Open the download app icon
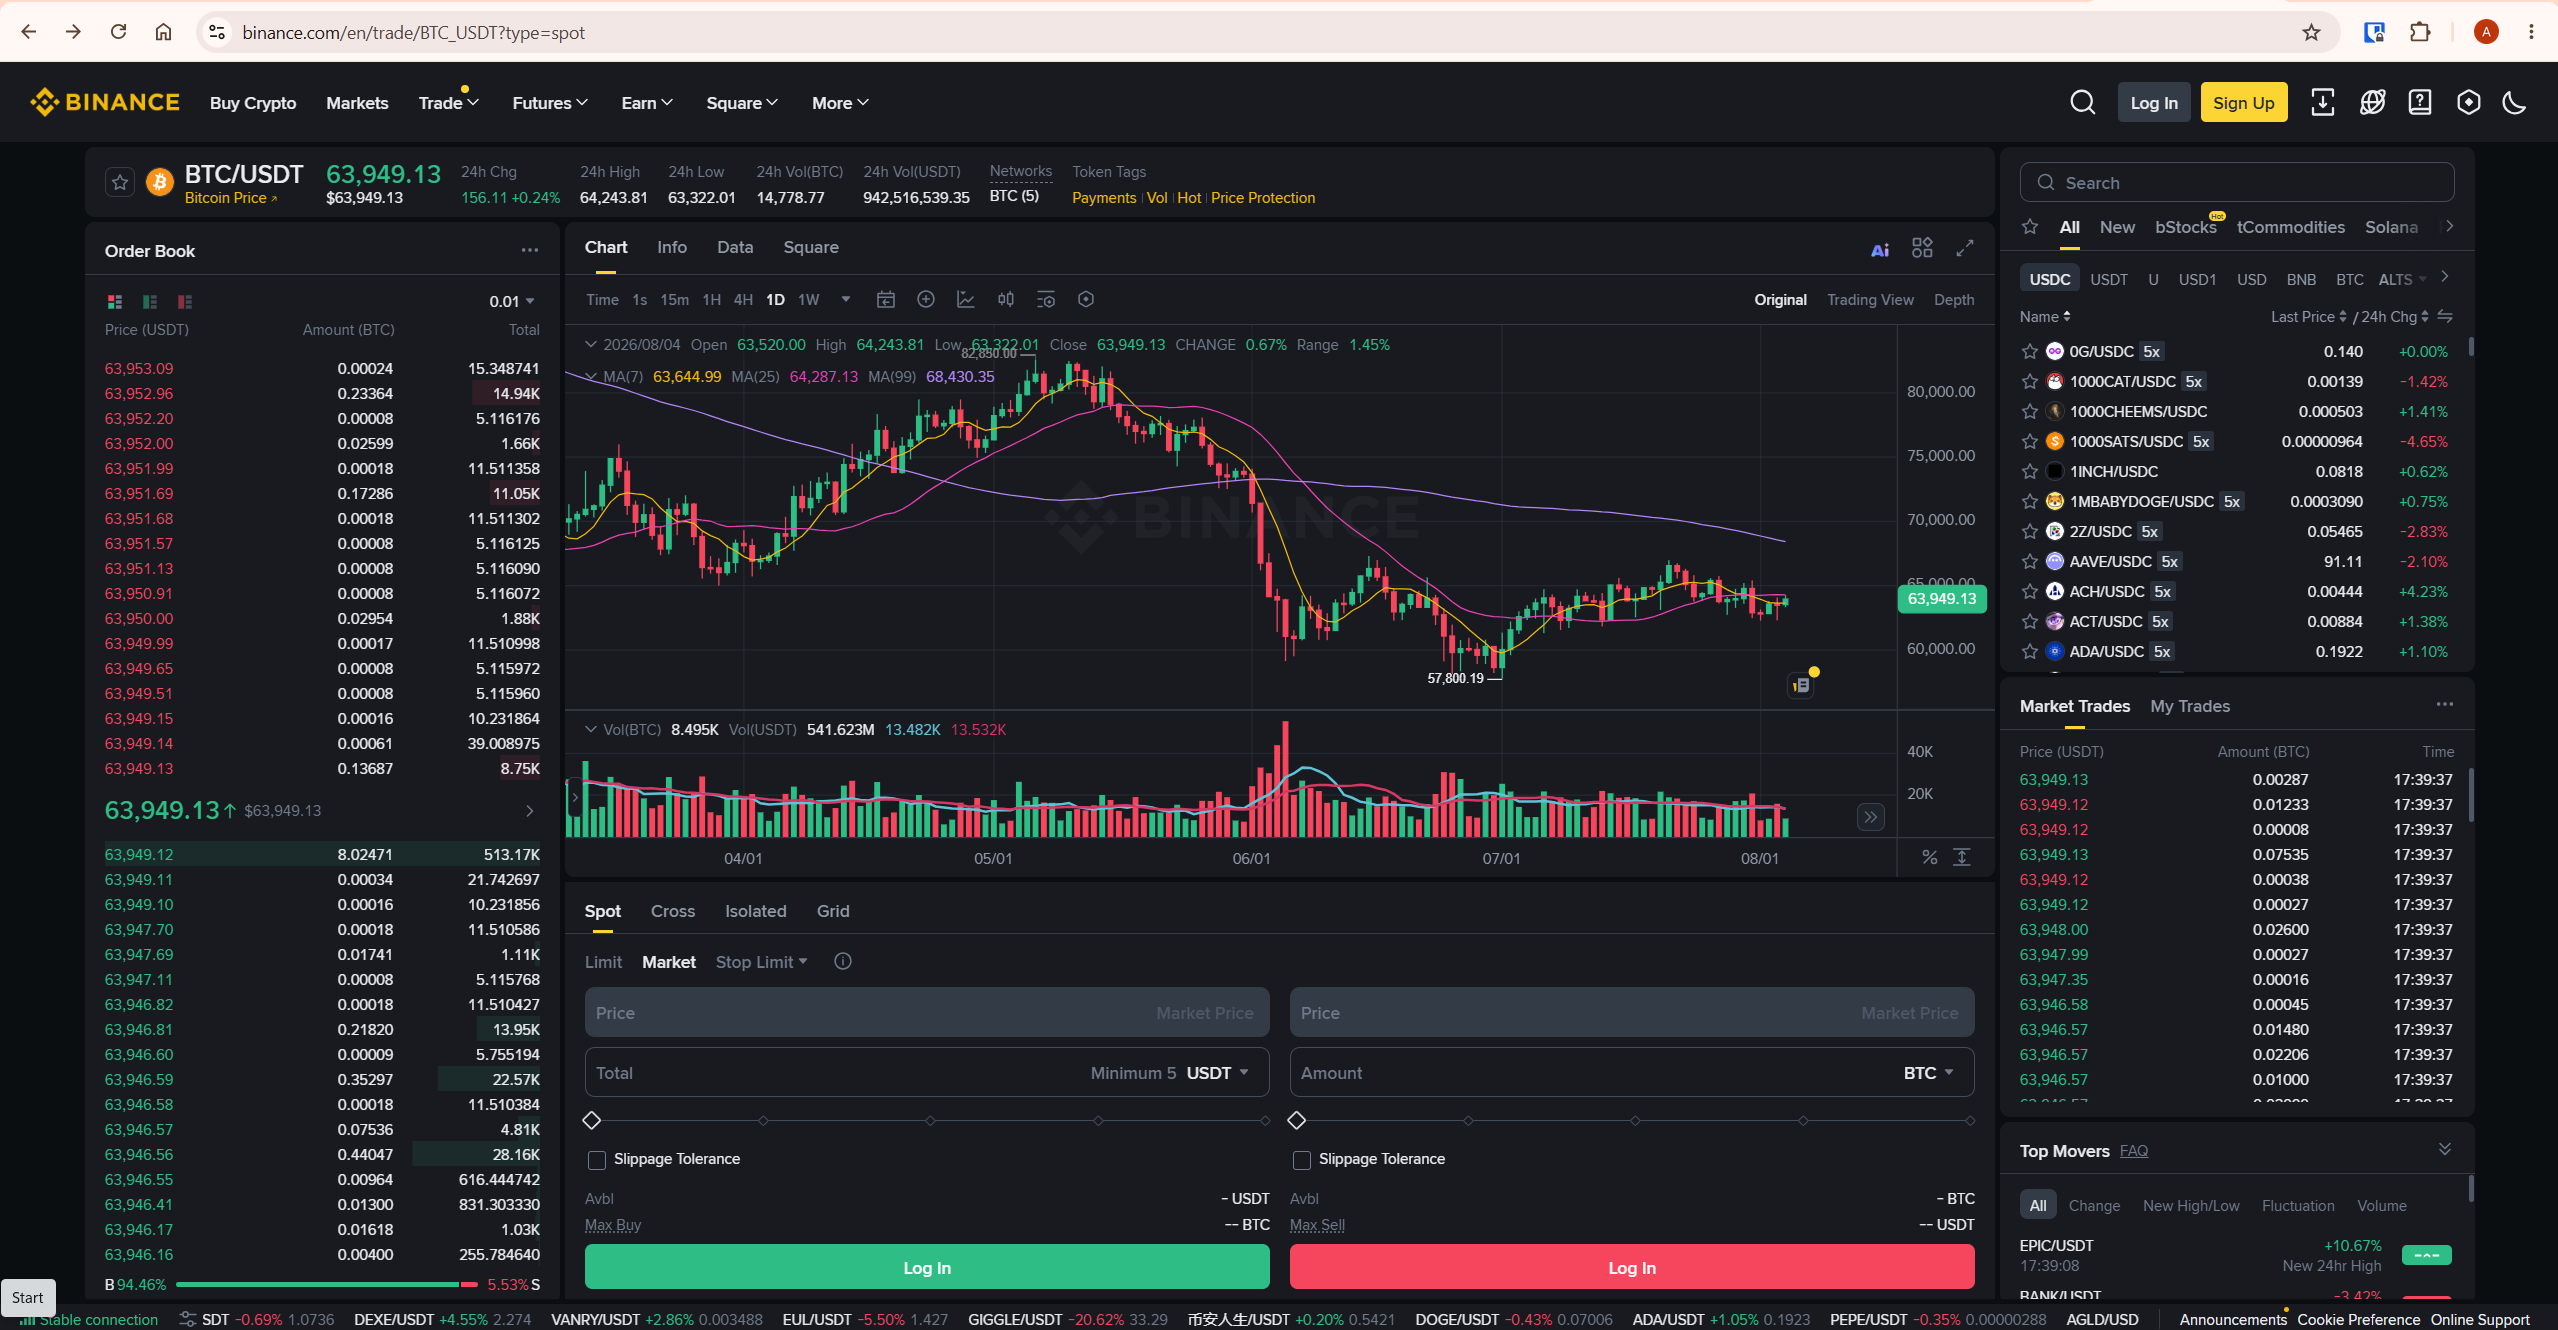2558x1330 pixels. coord(2322,103)
